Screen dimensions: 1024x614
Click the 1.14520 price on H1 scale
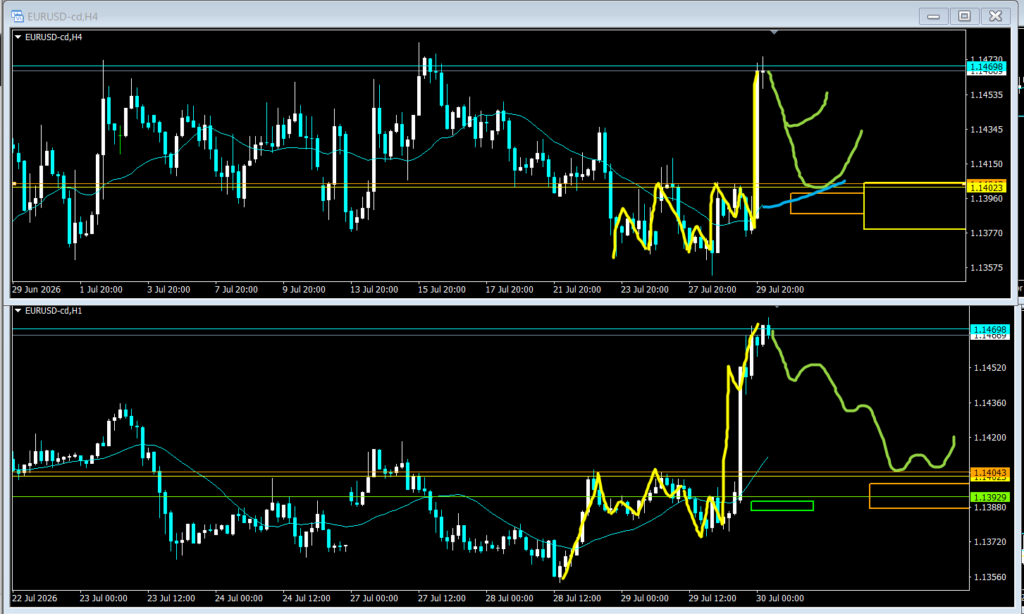tap(990, 368)
